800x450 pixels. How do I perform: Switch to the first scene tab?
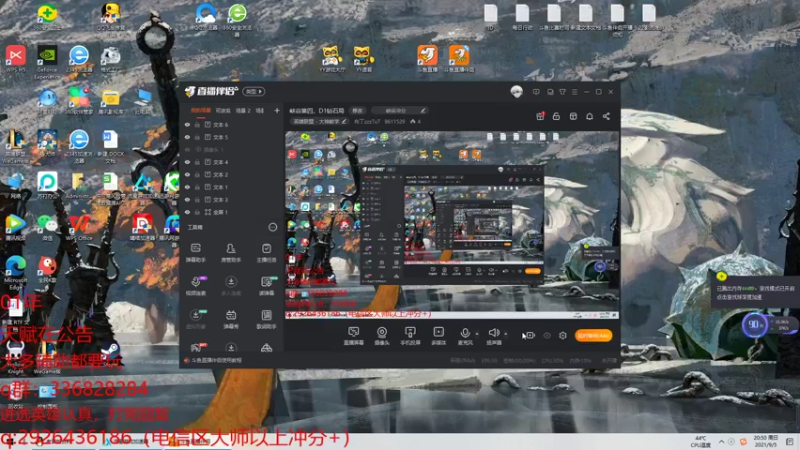click(201, 110)
